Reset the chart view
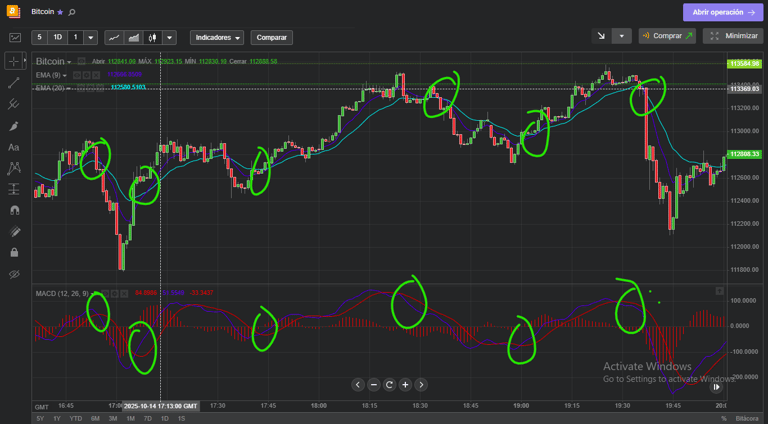Screen dimensions: 768x424 [389, 385]
